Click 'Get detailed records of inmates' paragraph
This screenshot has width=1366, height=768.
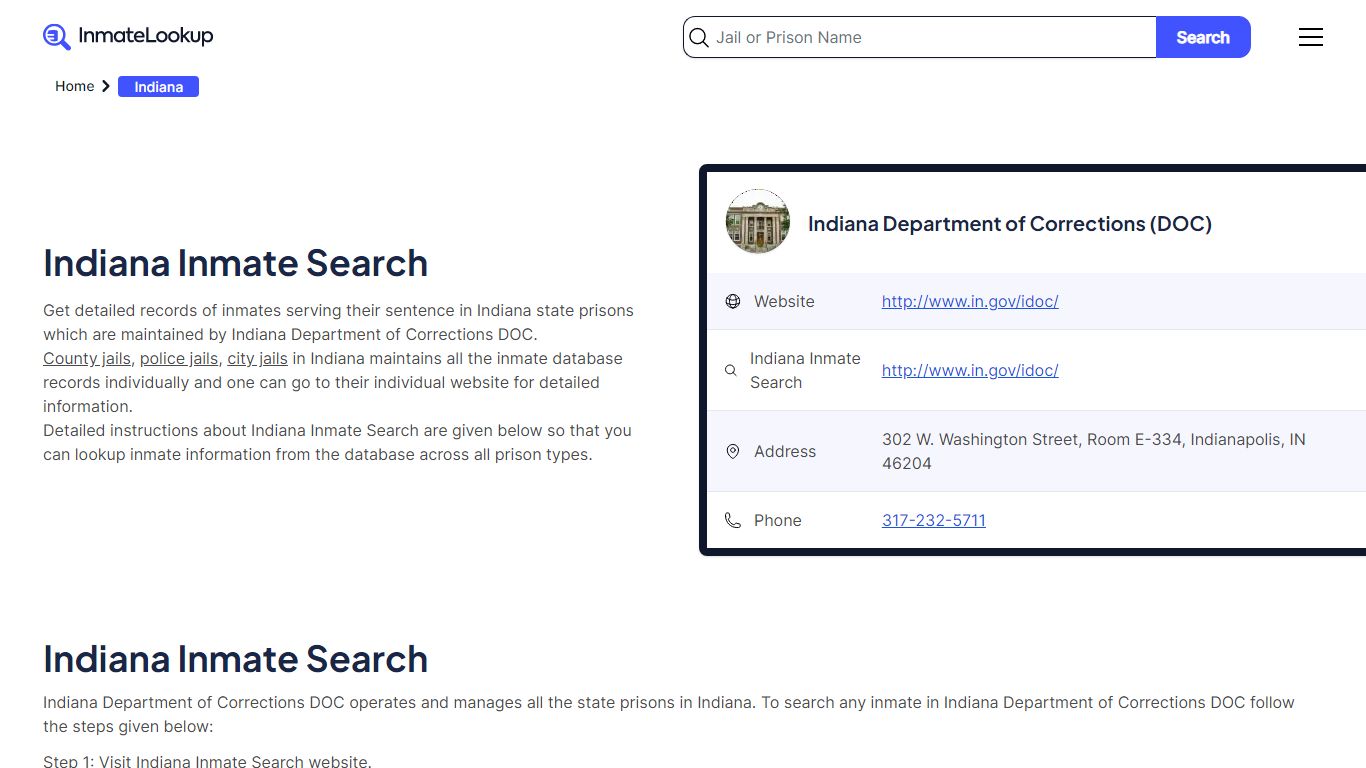(338, 322)
